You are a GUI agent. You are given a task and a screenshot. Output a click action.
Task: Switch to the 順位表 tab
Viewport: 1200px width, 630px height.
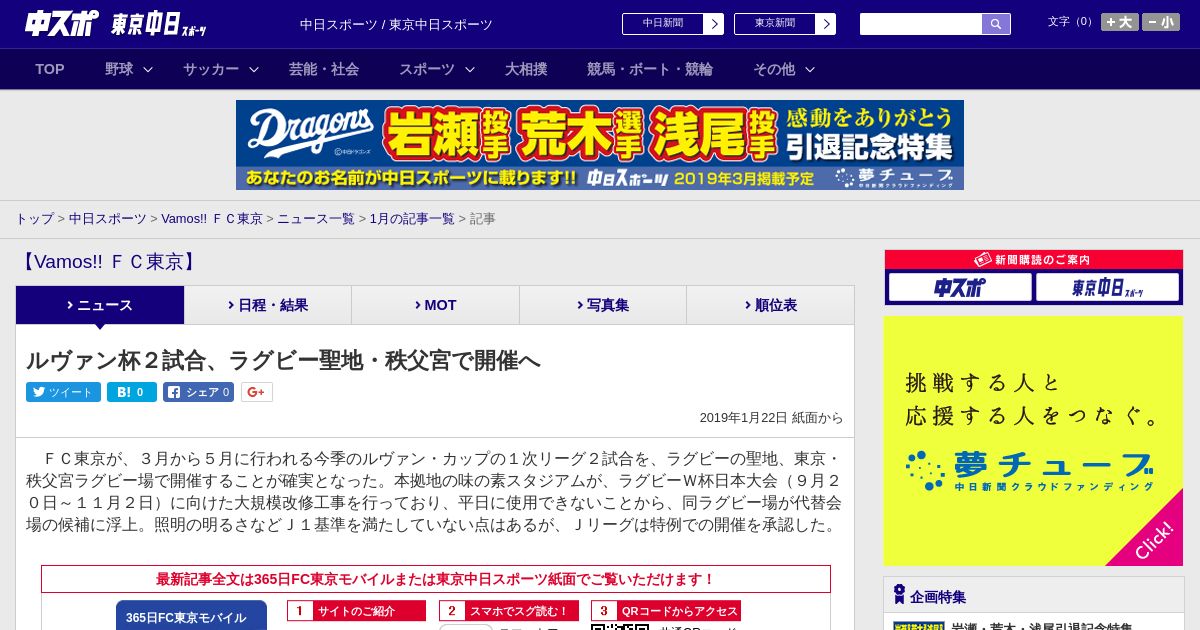[x=770, y=305]
